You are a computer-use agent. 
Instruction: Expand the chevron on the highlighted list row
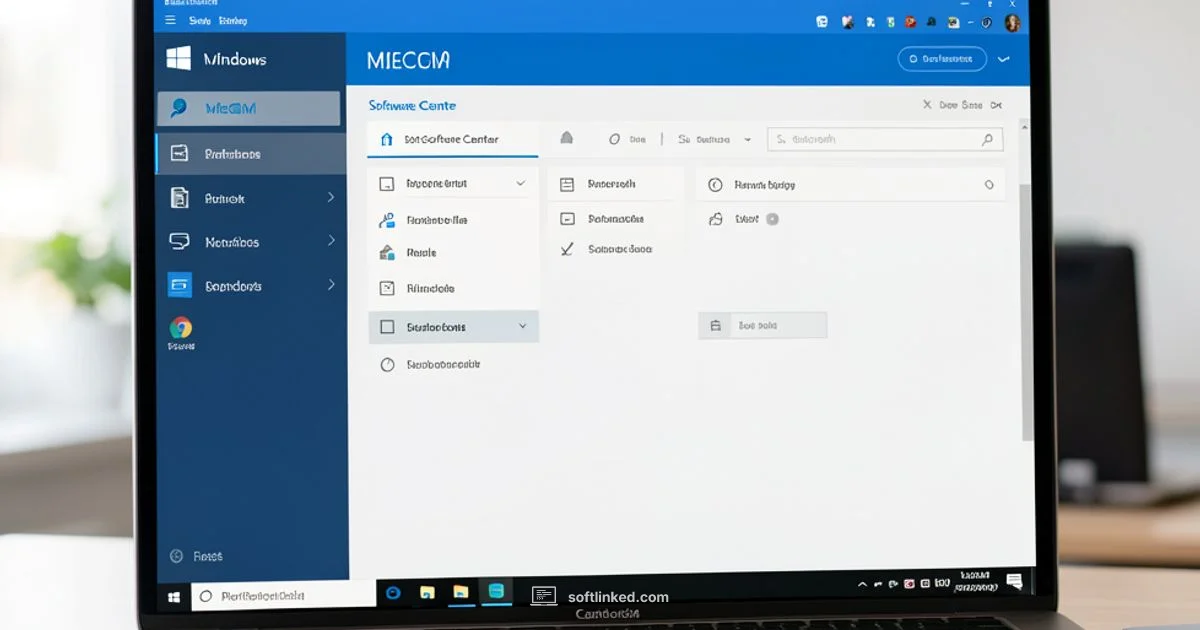click(x=522, y=327)
